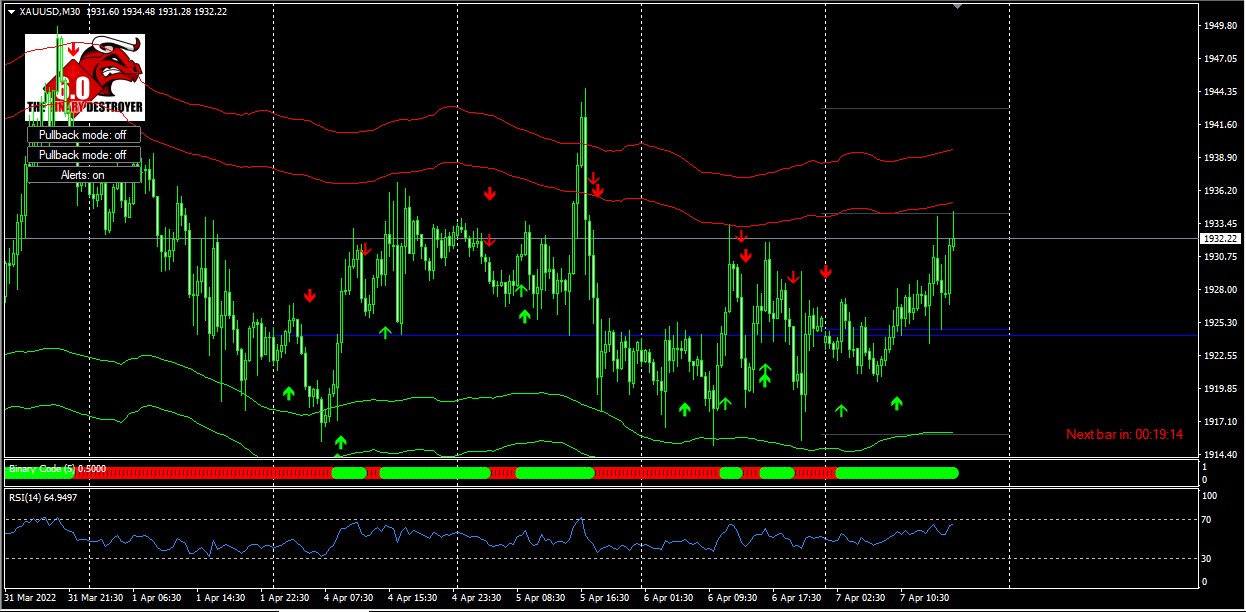Click the 4 Apr 15:30 time axis label
The height and width of the screenshot is (612, 1246).
pos(414,598)
